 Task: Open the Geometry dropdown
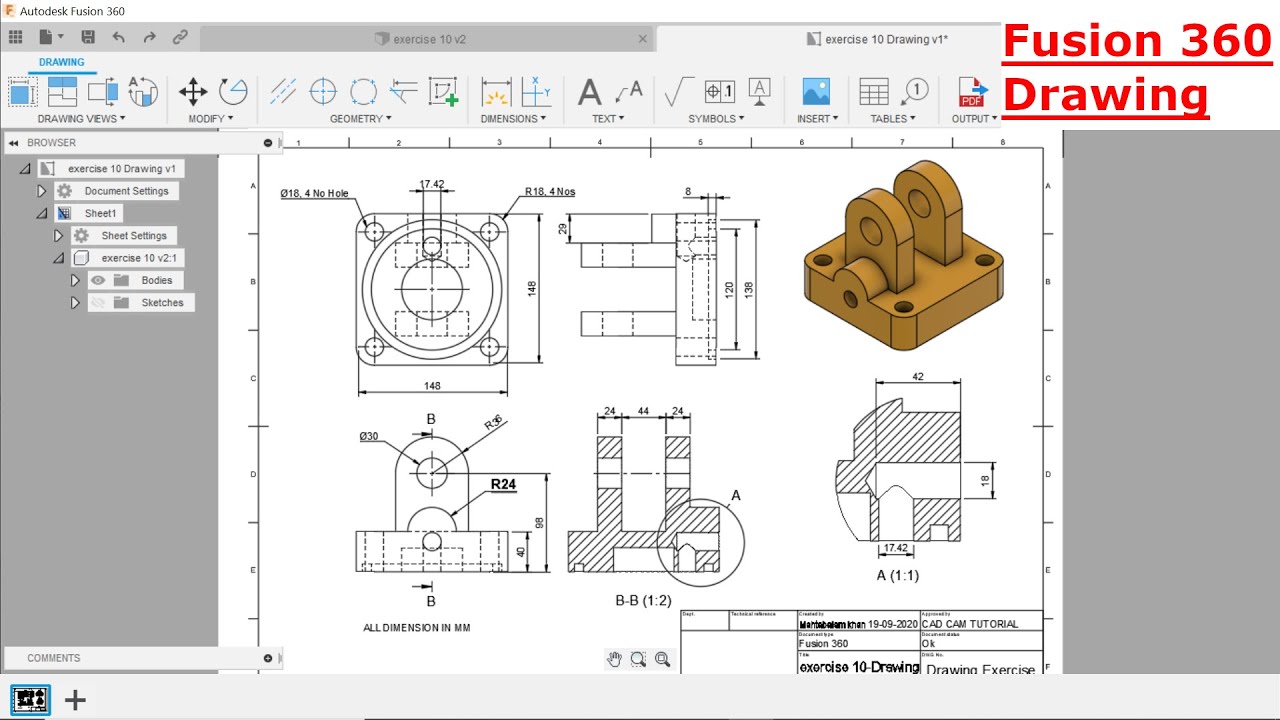(x=360, y=118)
